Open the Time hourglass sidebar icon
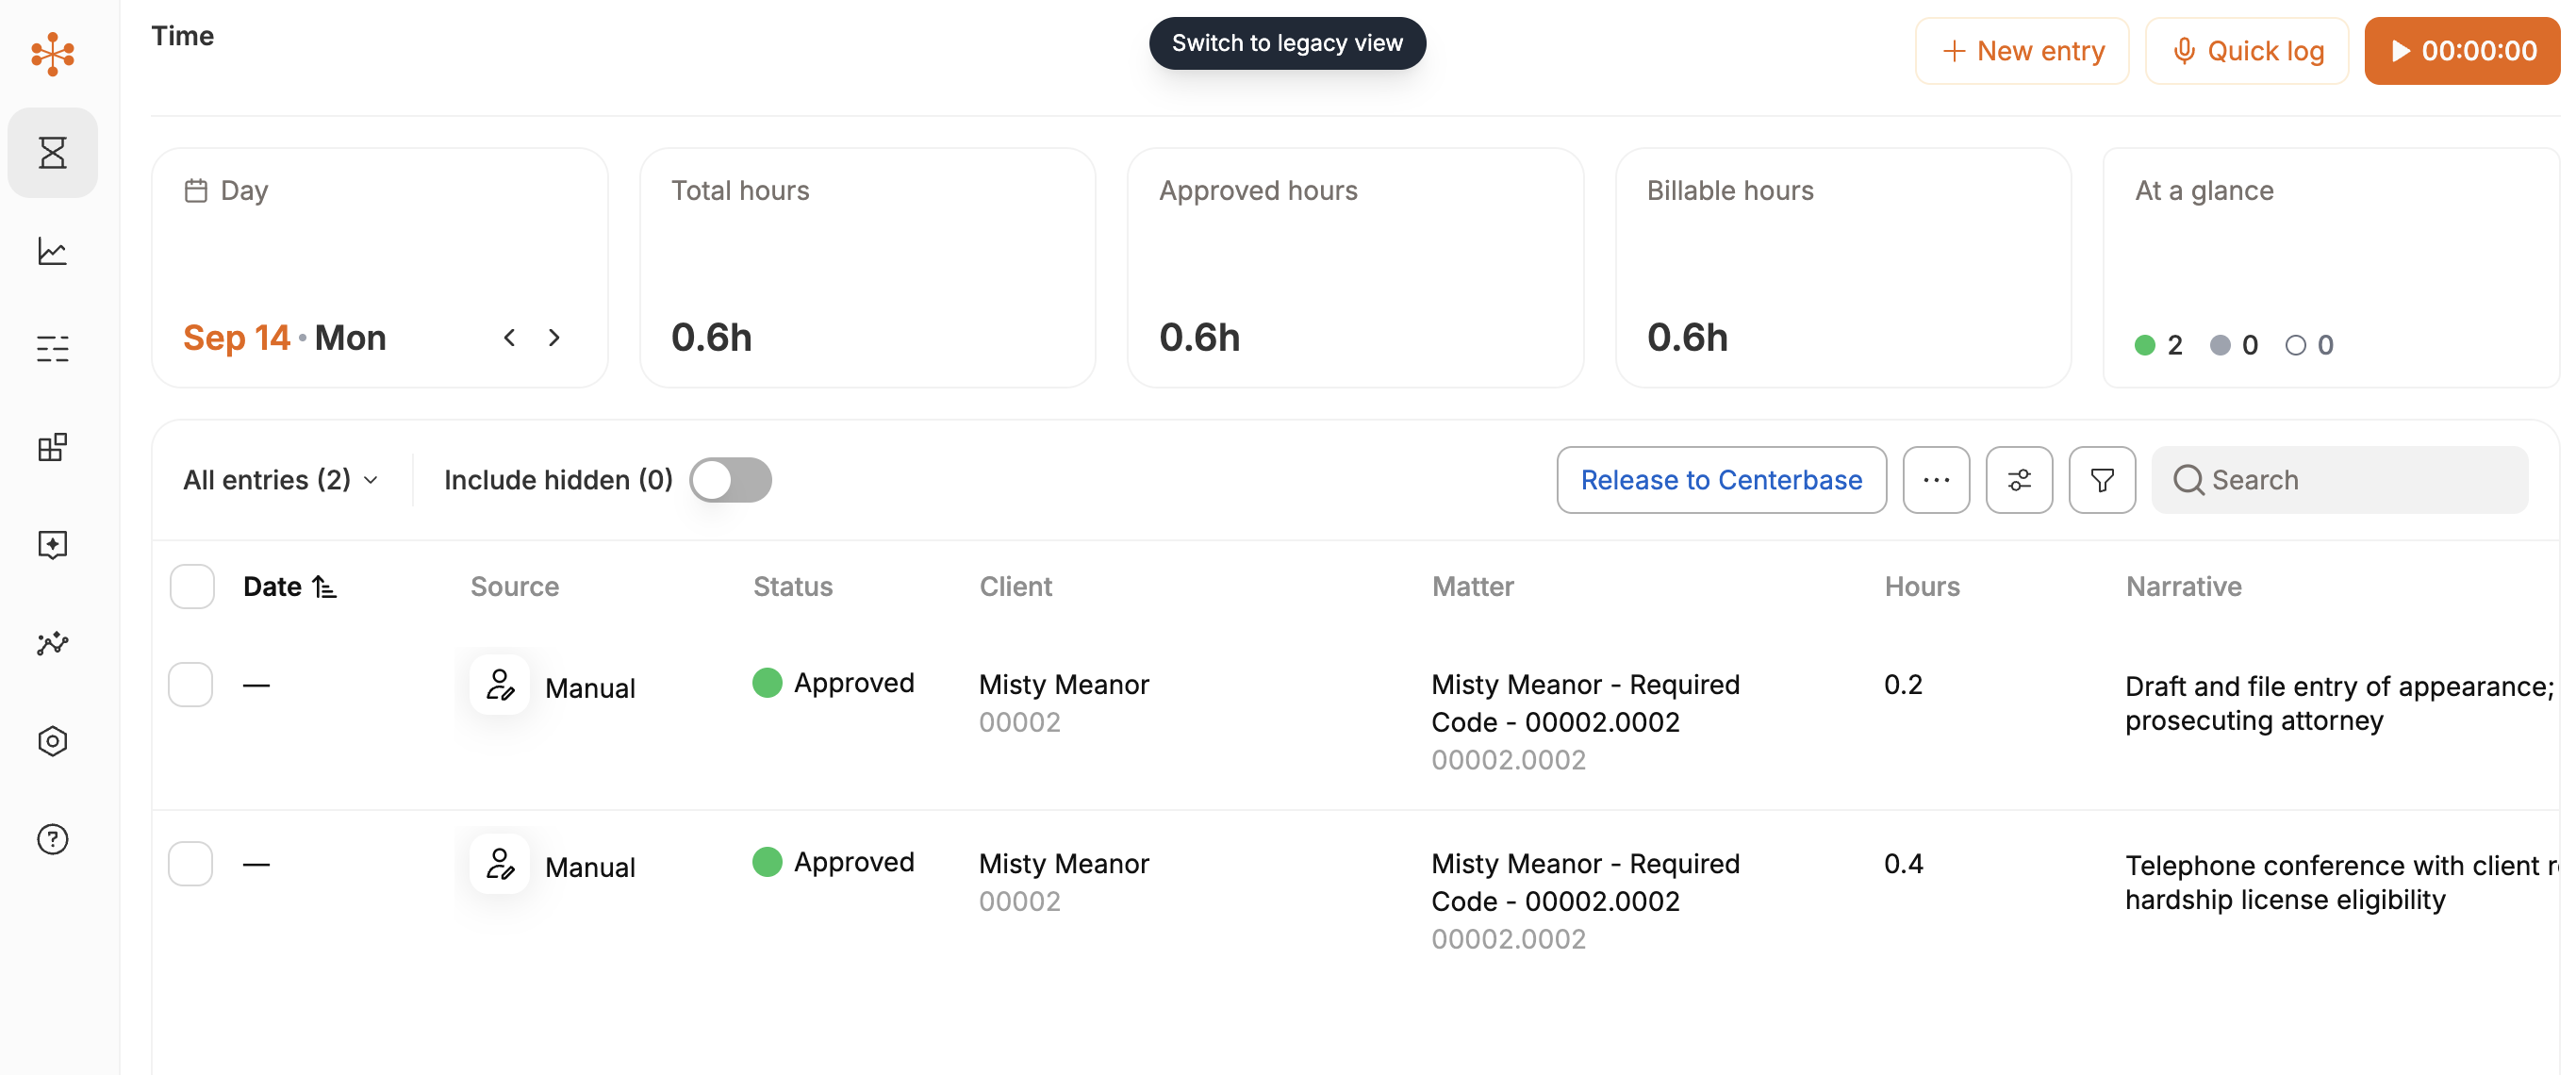Screen dimensions: 2576x1075 coord(52,153)
